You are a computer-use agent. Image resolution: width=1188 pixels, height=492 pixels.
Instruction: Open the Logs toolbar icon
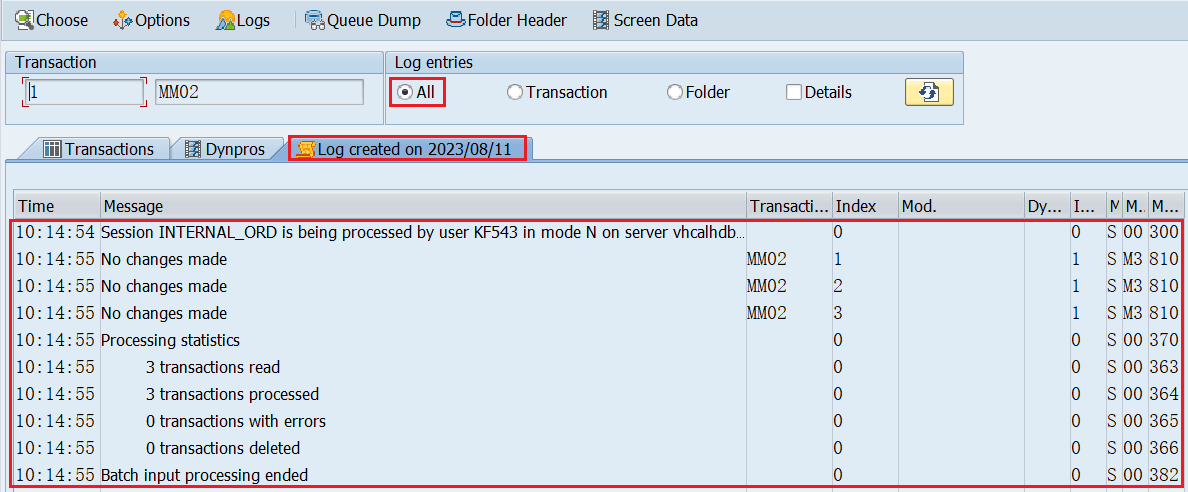point(226,20)
